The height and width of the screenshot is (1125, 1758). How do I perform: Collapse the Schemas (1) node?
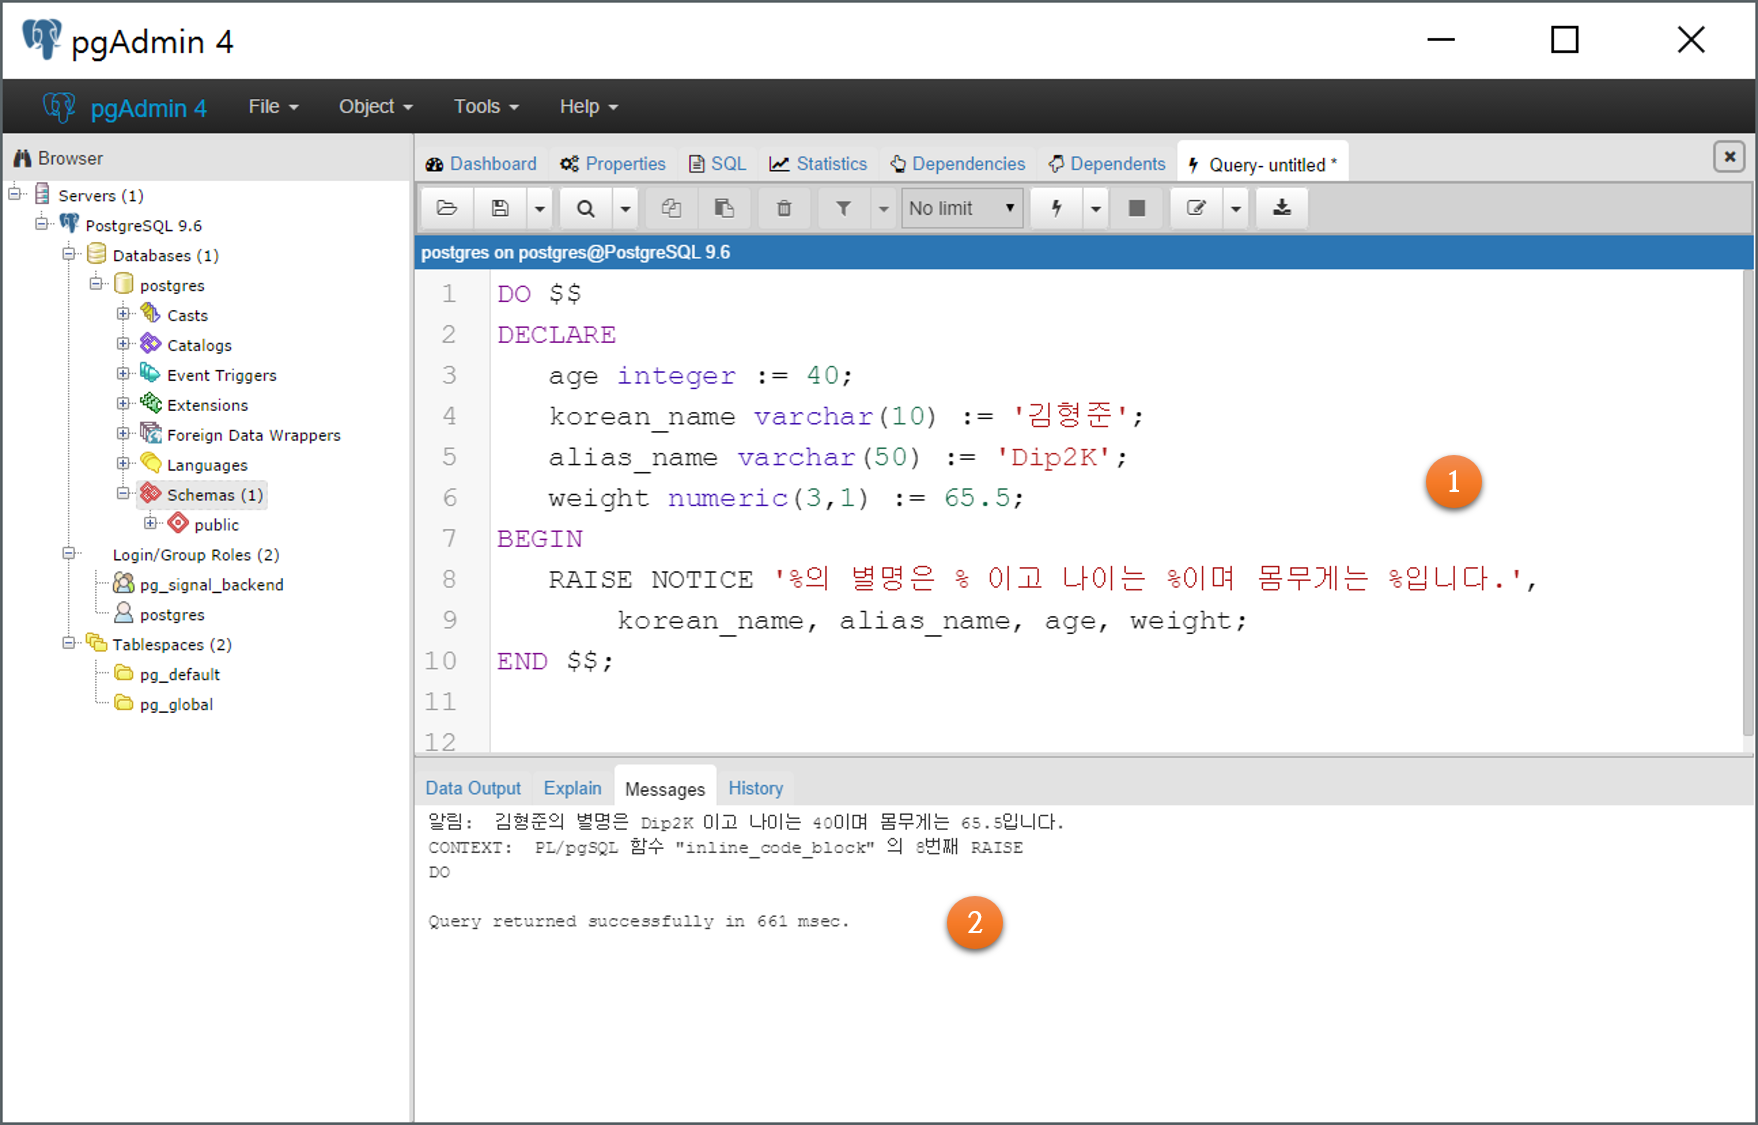[123, 493]
